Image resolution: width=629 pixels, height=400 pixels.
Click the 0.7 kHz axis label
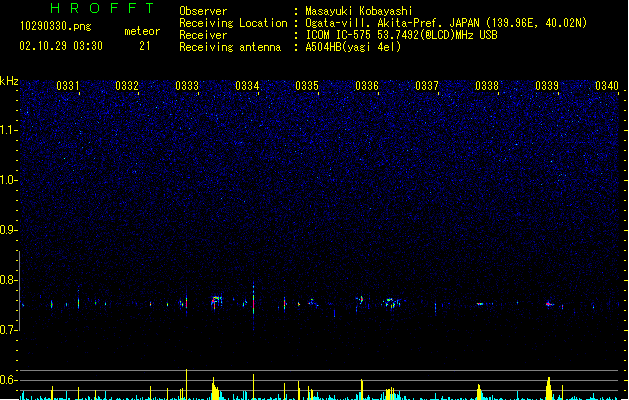[x=9, y=330]
